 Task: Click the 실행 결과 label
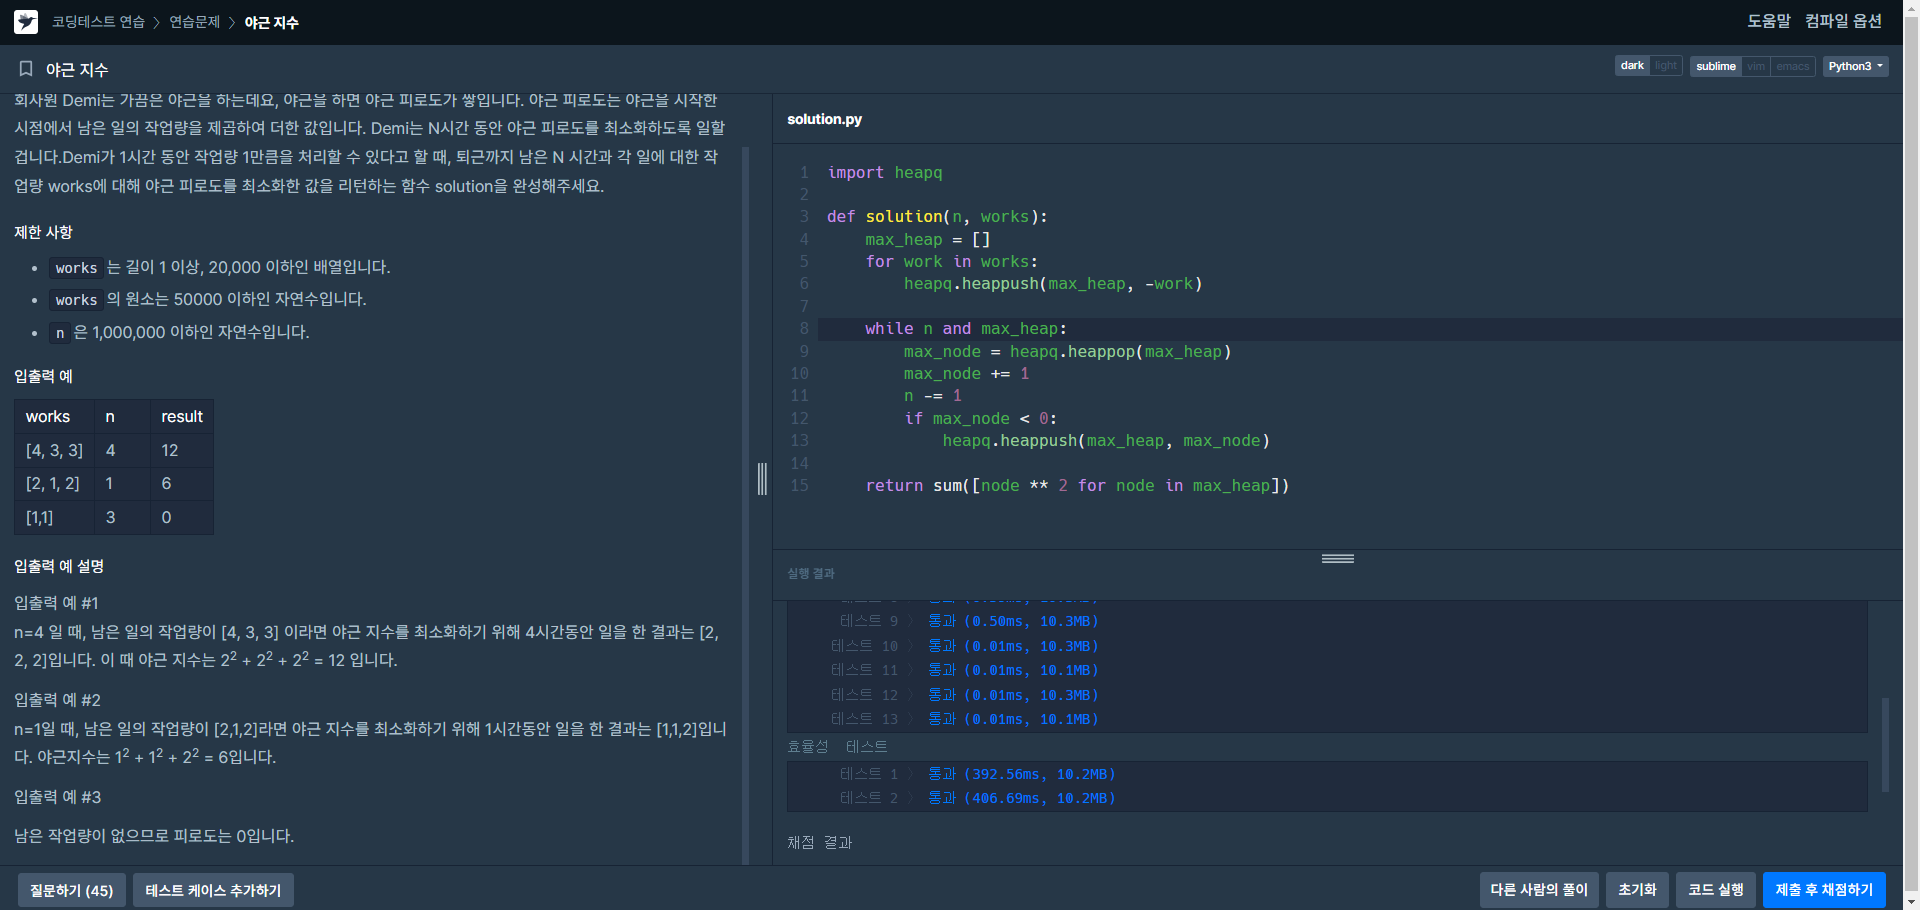[x=810, y=573]
